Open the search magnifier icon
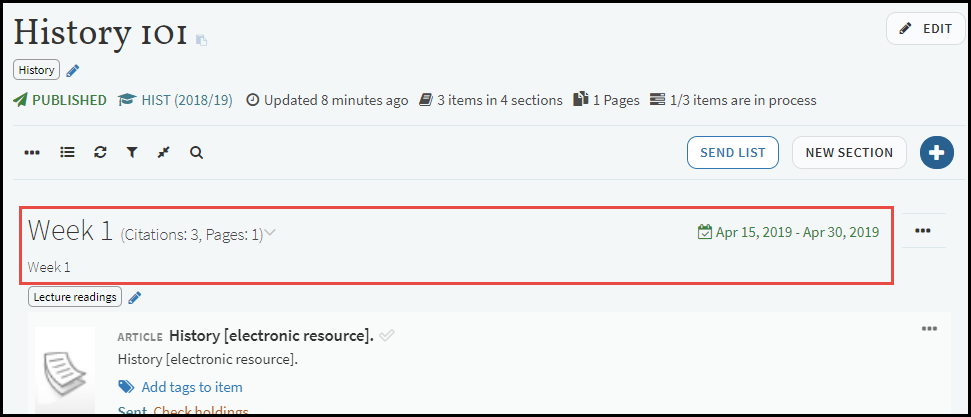Viewport: 971px width, 417px height. click(196, 152)
